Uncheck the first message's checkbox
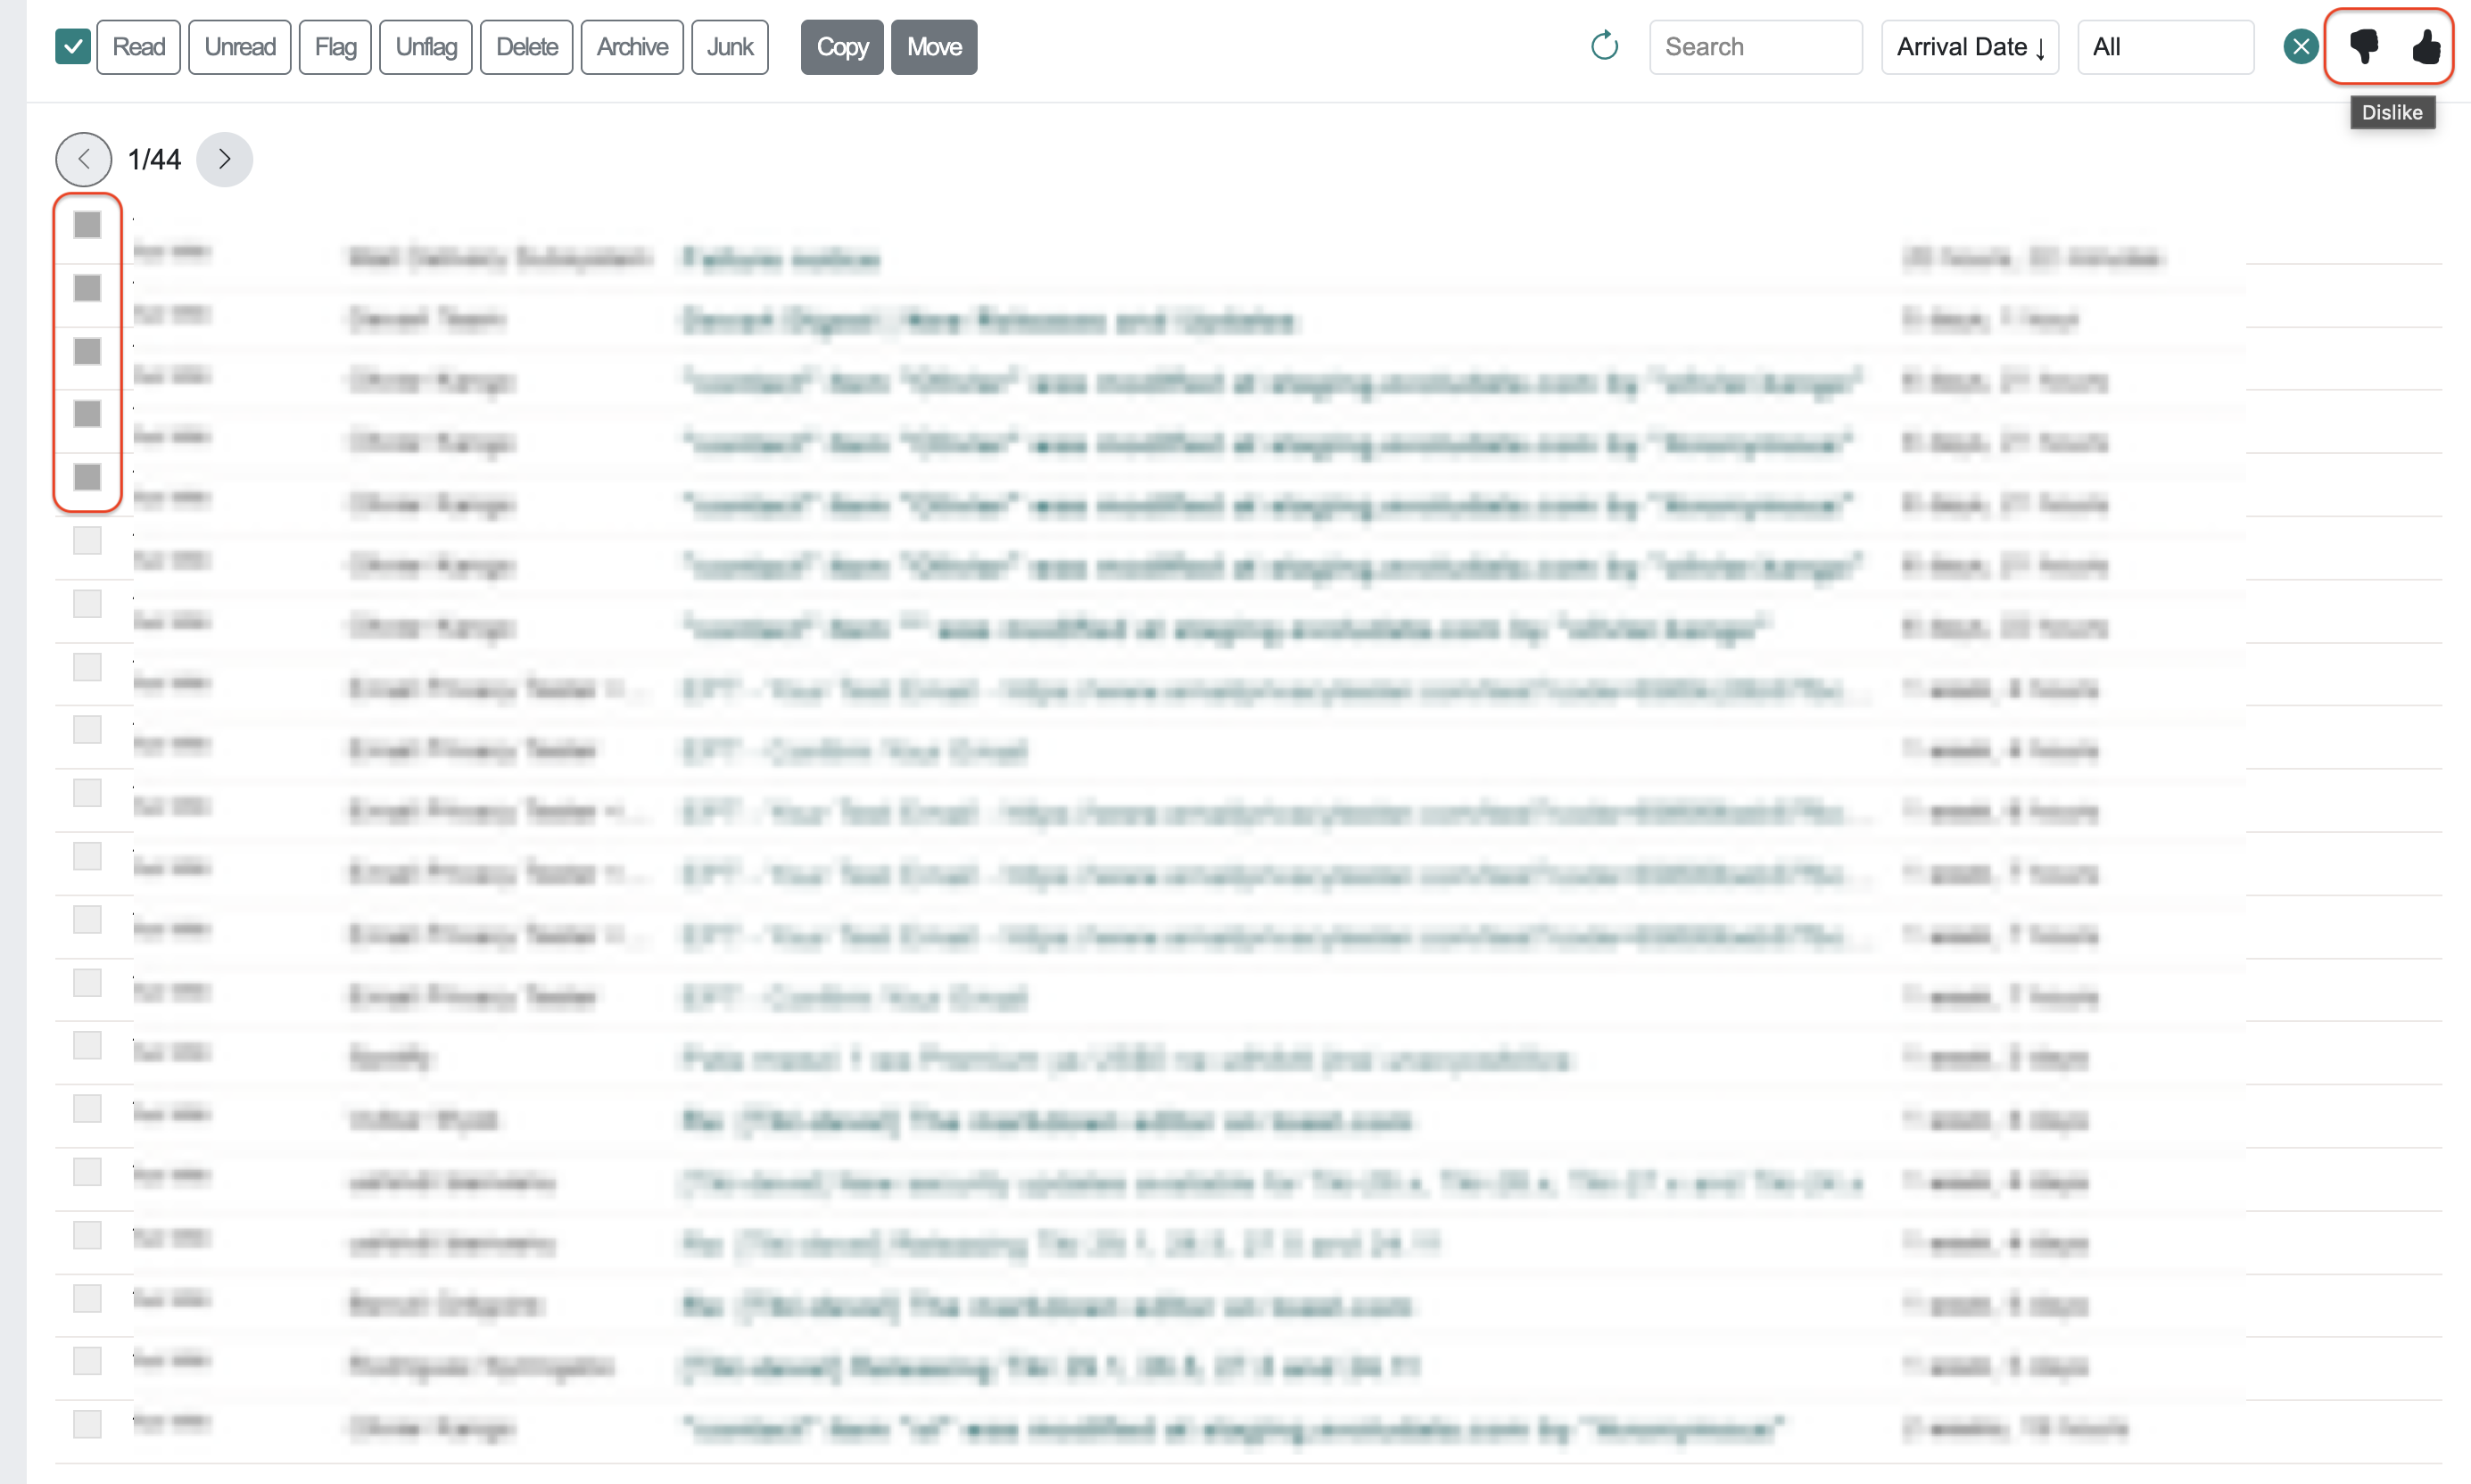 pyautogui.click(x=88, y=225)
